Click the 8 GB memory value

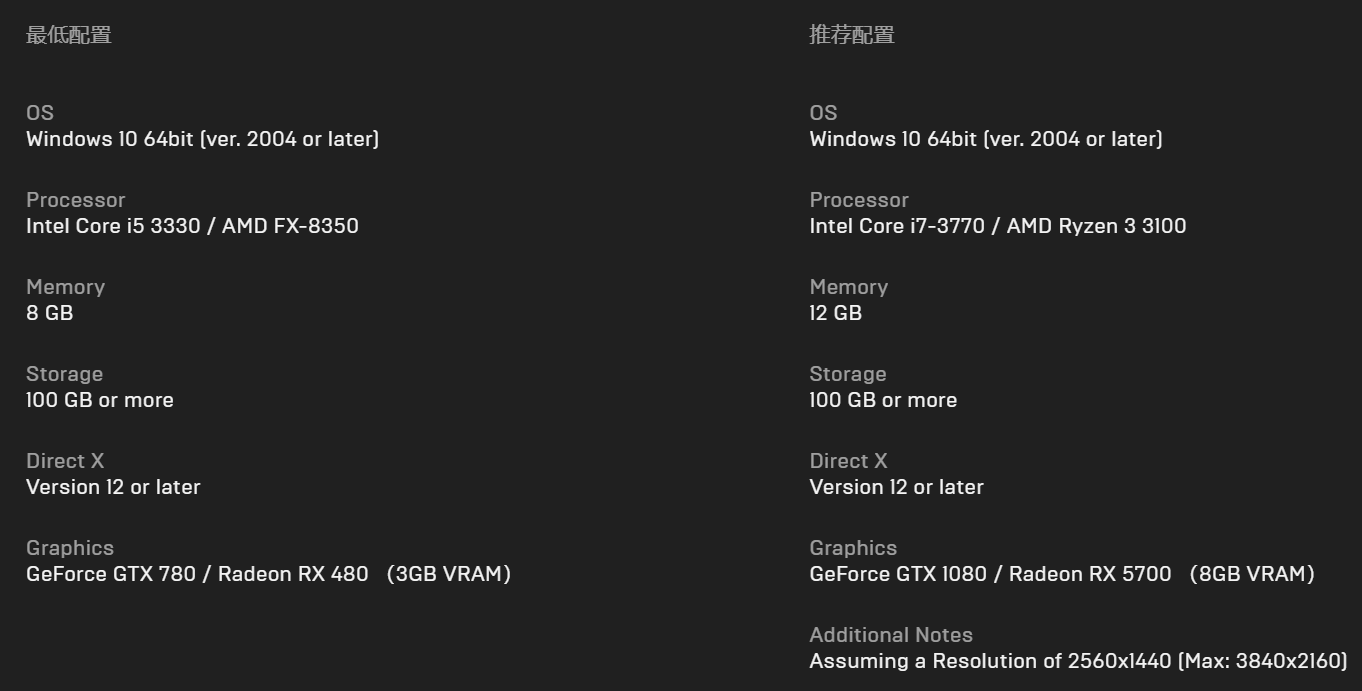point(50,313)
